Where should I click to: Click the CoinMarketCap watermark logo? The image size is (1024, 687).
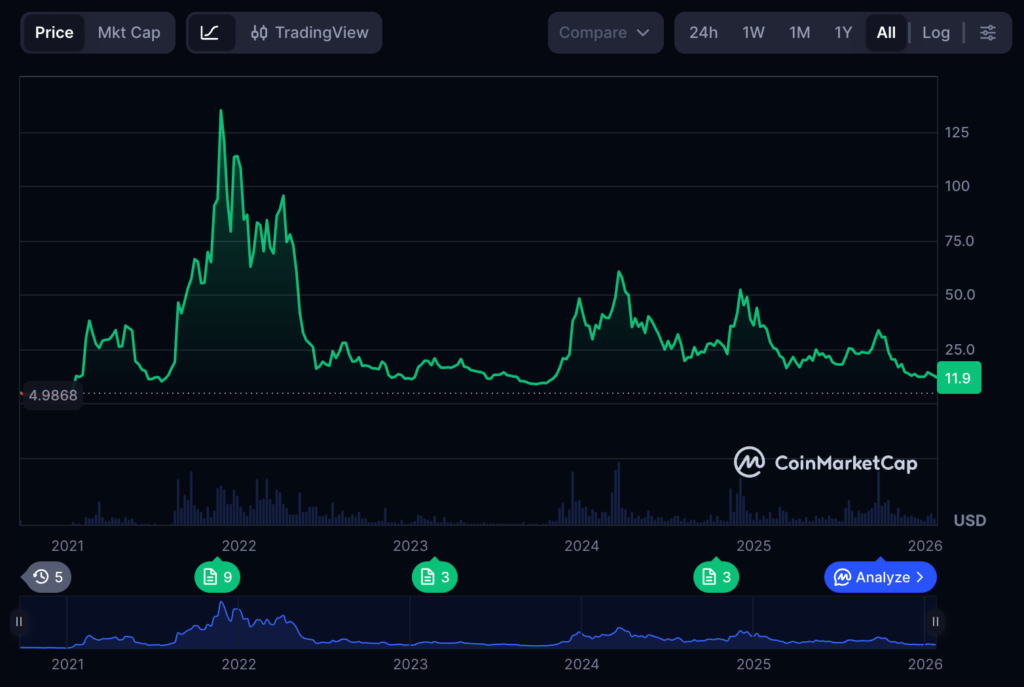(825, 462)
